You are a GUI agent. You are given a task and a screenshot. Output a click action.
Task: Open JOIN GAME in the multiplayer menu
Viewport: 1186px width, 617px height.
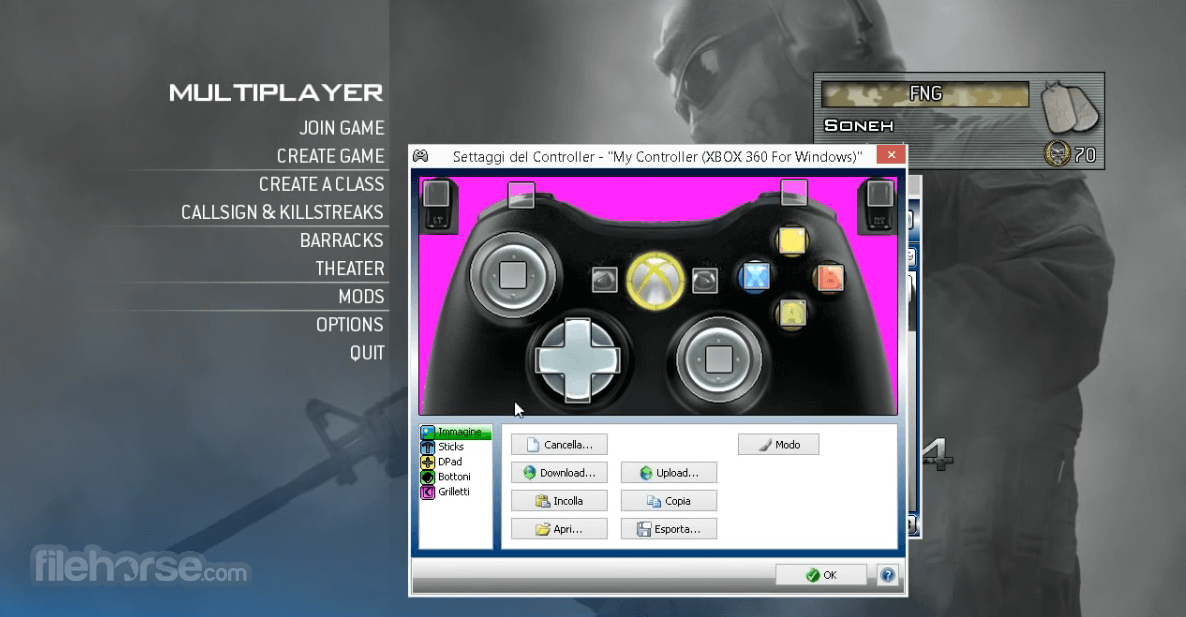(x=342, y=128)
